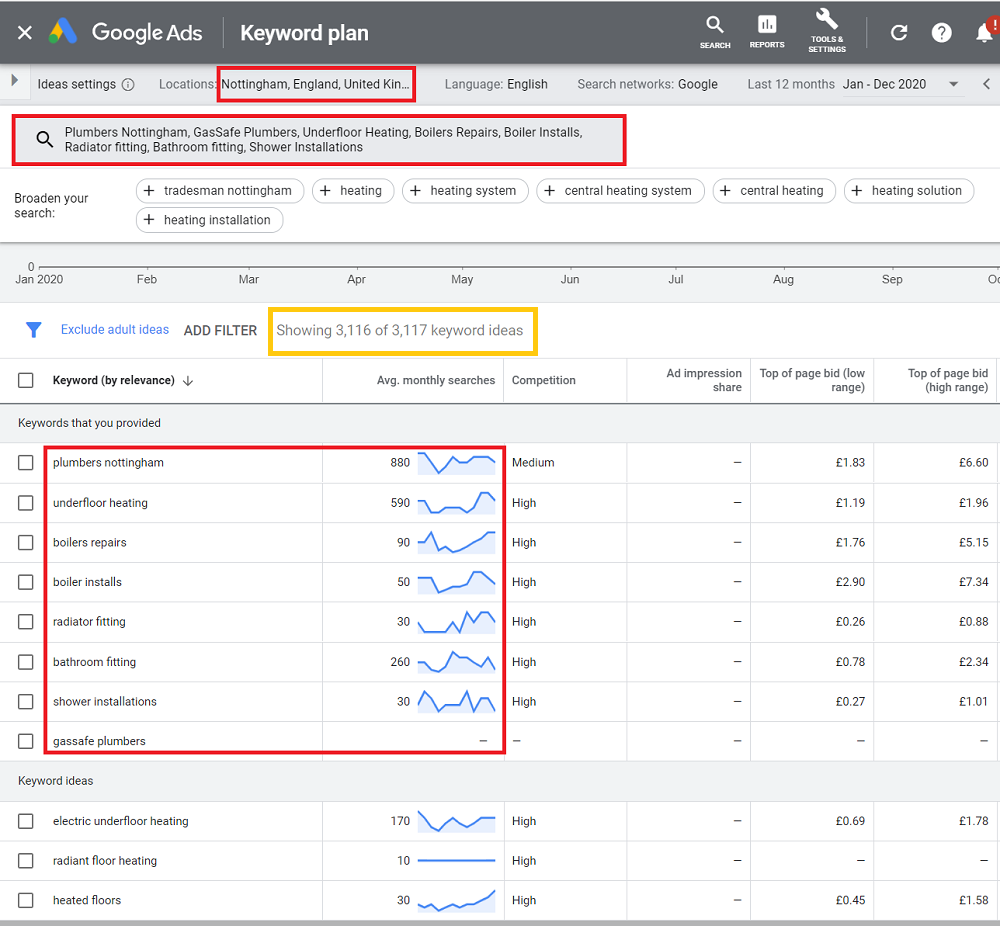
Task: Sort by Avg. monthly searches column
Action: [436, 381]
